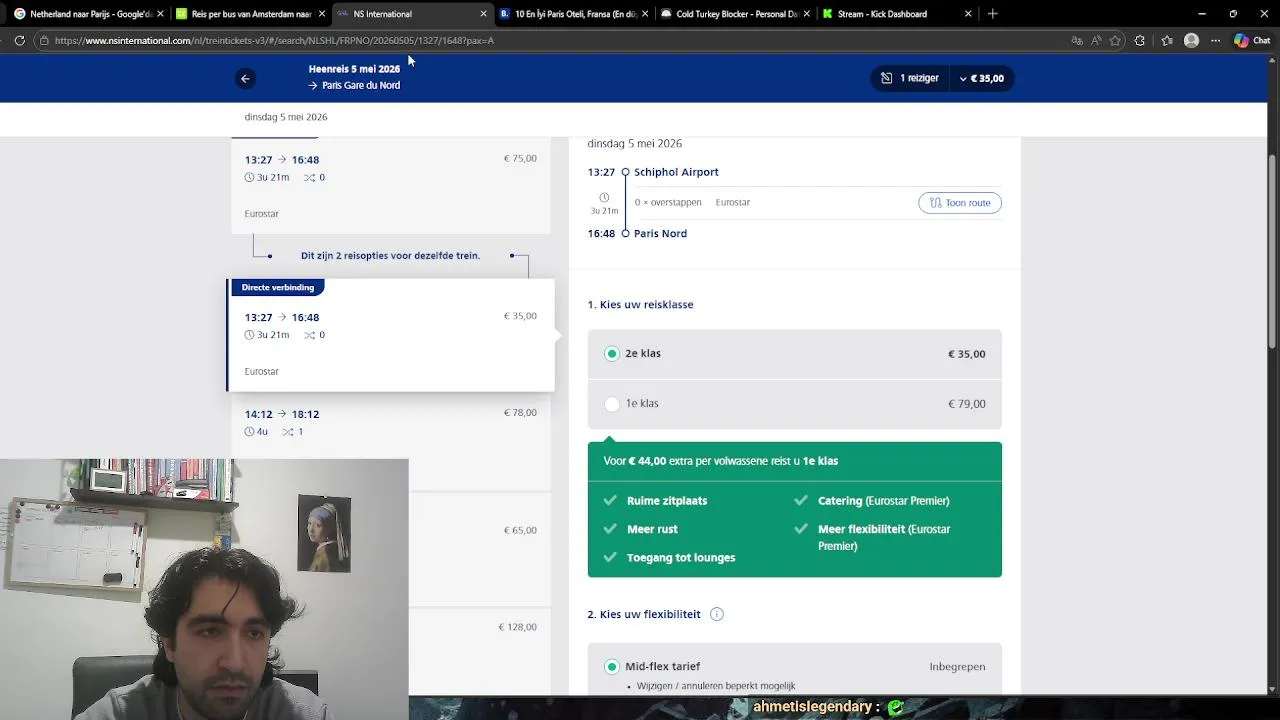Image resolution: width=1280 pixels, height=720 pixels.
Task: Close the NS International tab
Action: pyautogui.click(x=484, y=14)
